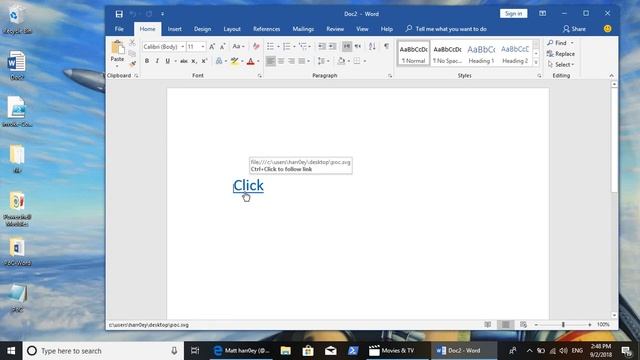Click the Replace button

[x=560, y=54]
